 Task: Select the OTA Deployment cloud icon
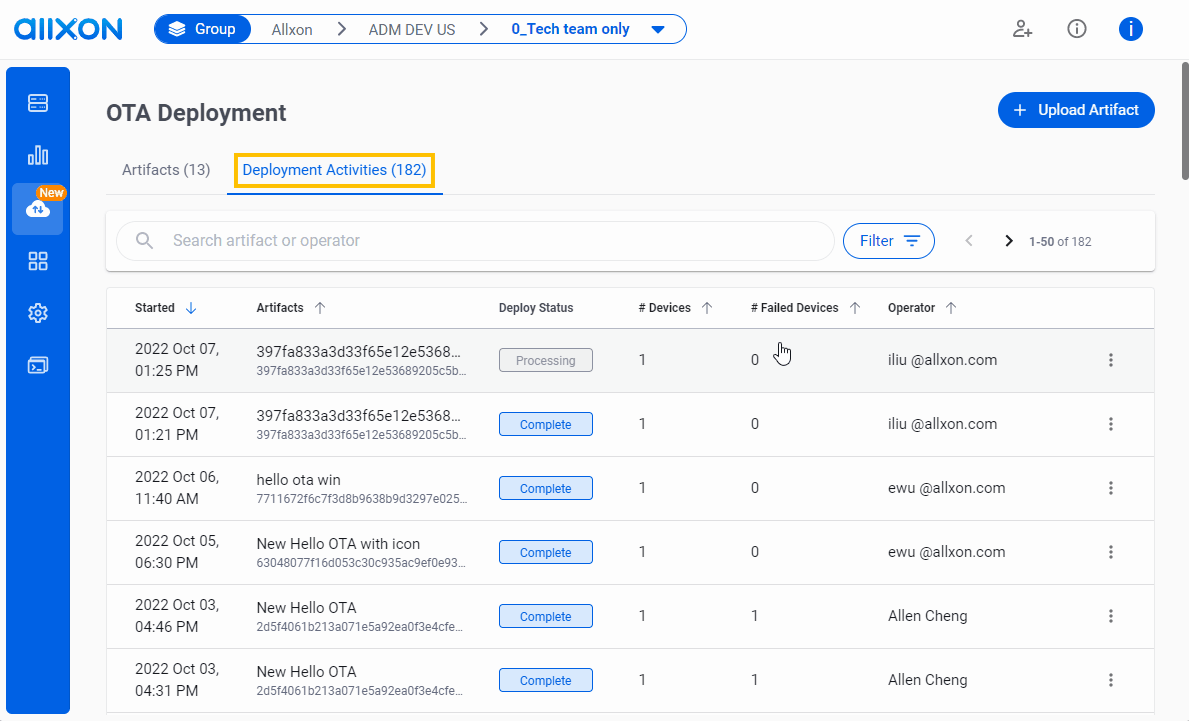[37, 209]
